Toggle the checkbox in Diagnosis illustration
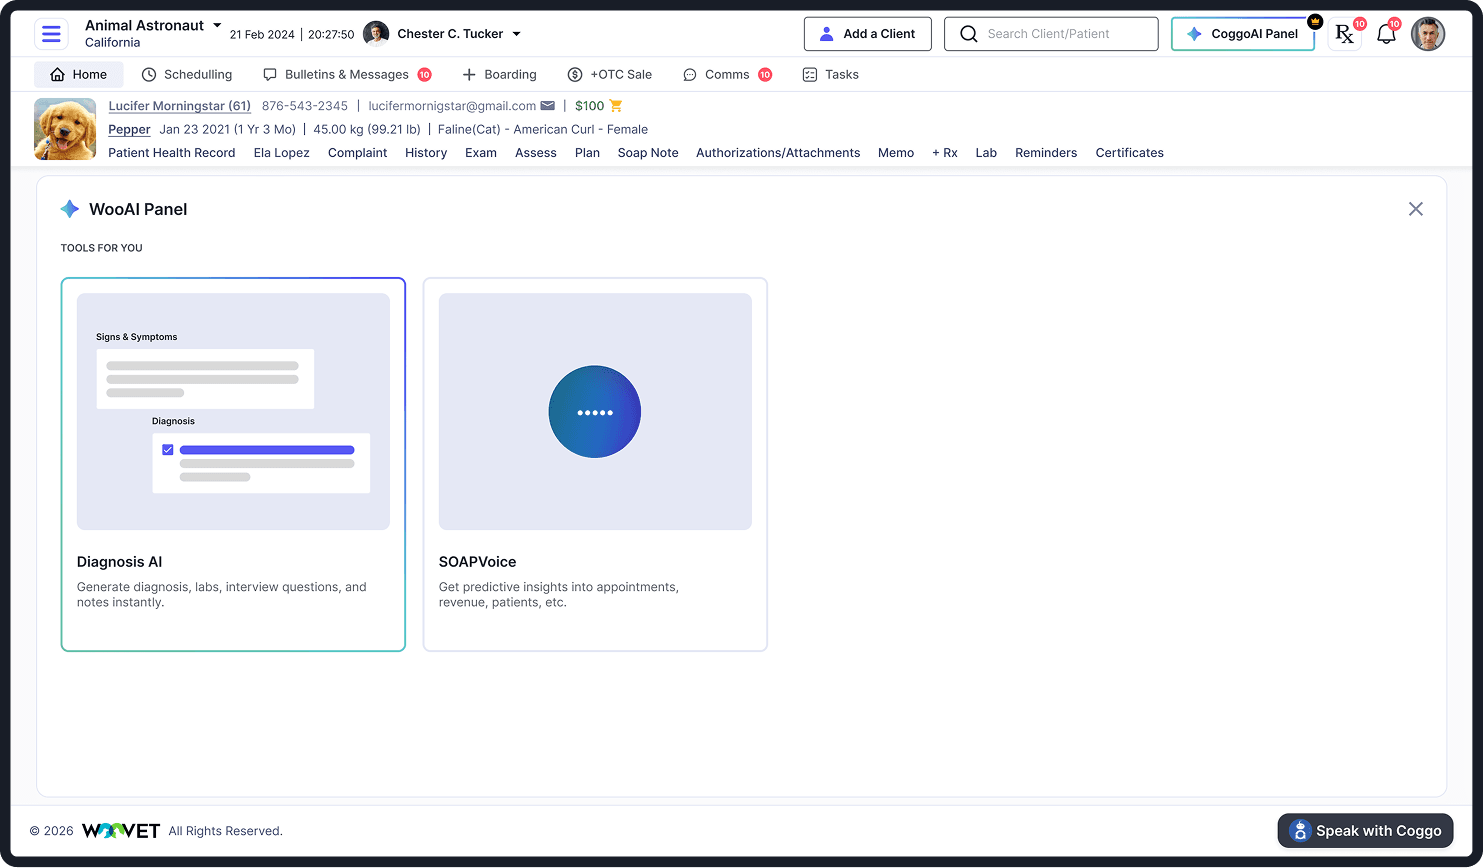The image size is (1483, 868). pos(168,450)
